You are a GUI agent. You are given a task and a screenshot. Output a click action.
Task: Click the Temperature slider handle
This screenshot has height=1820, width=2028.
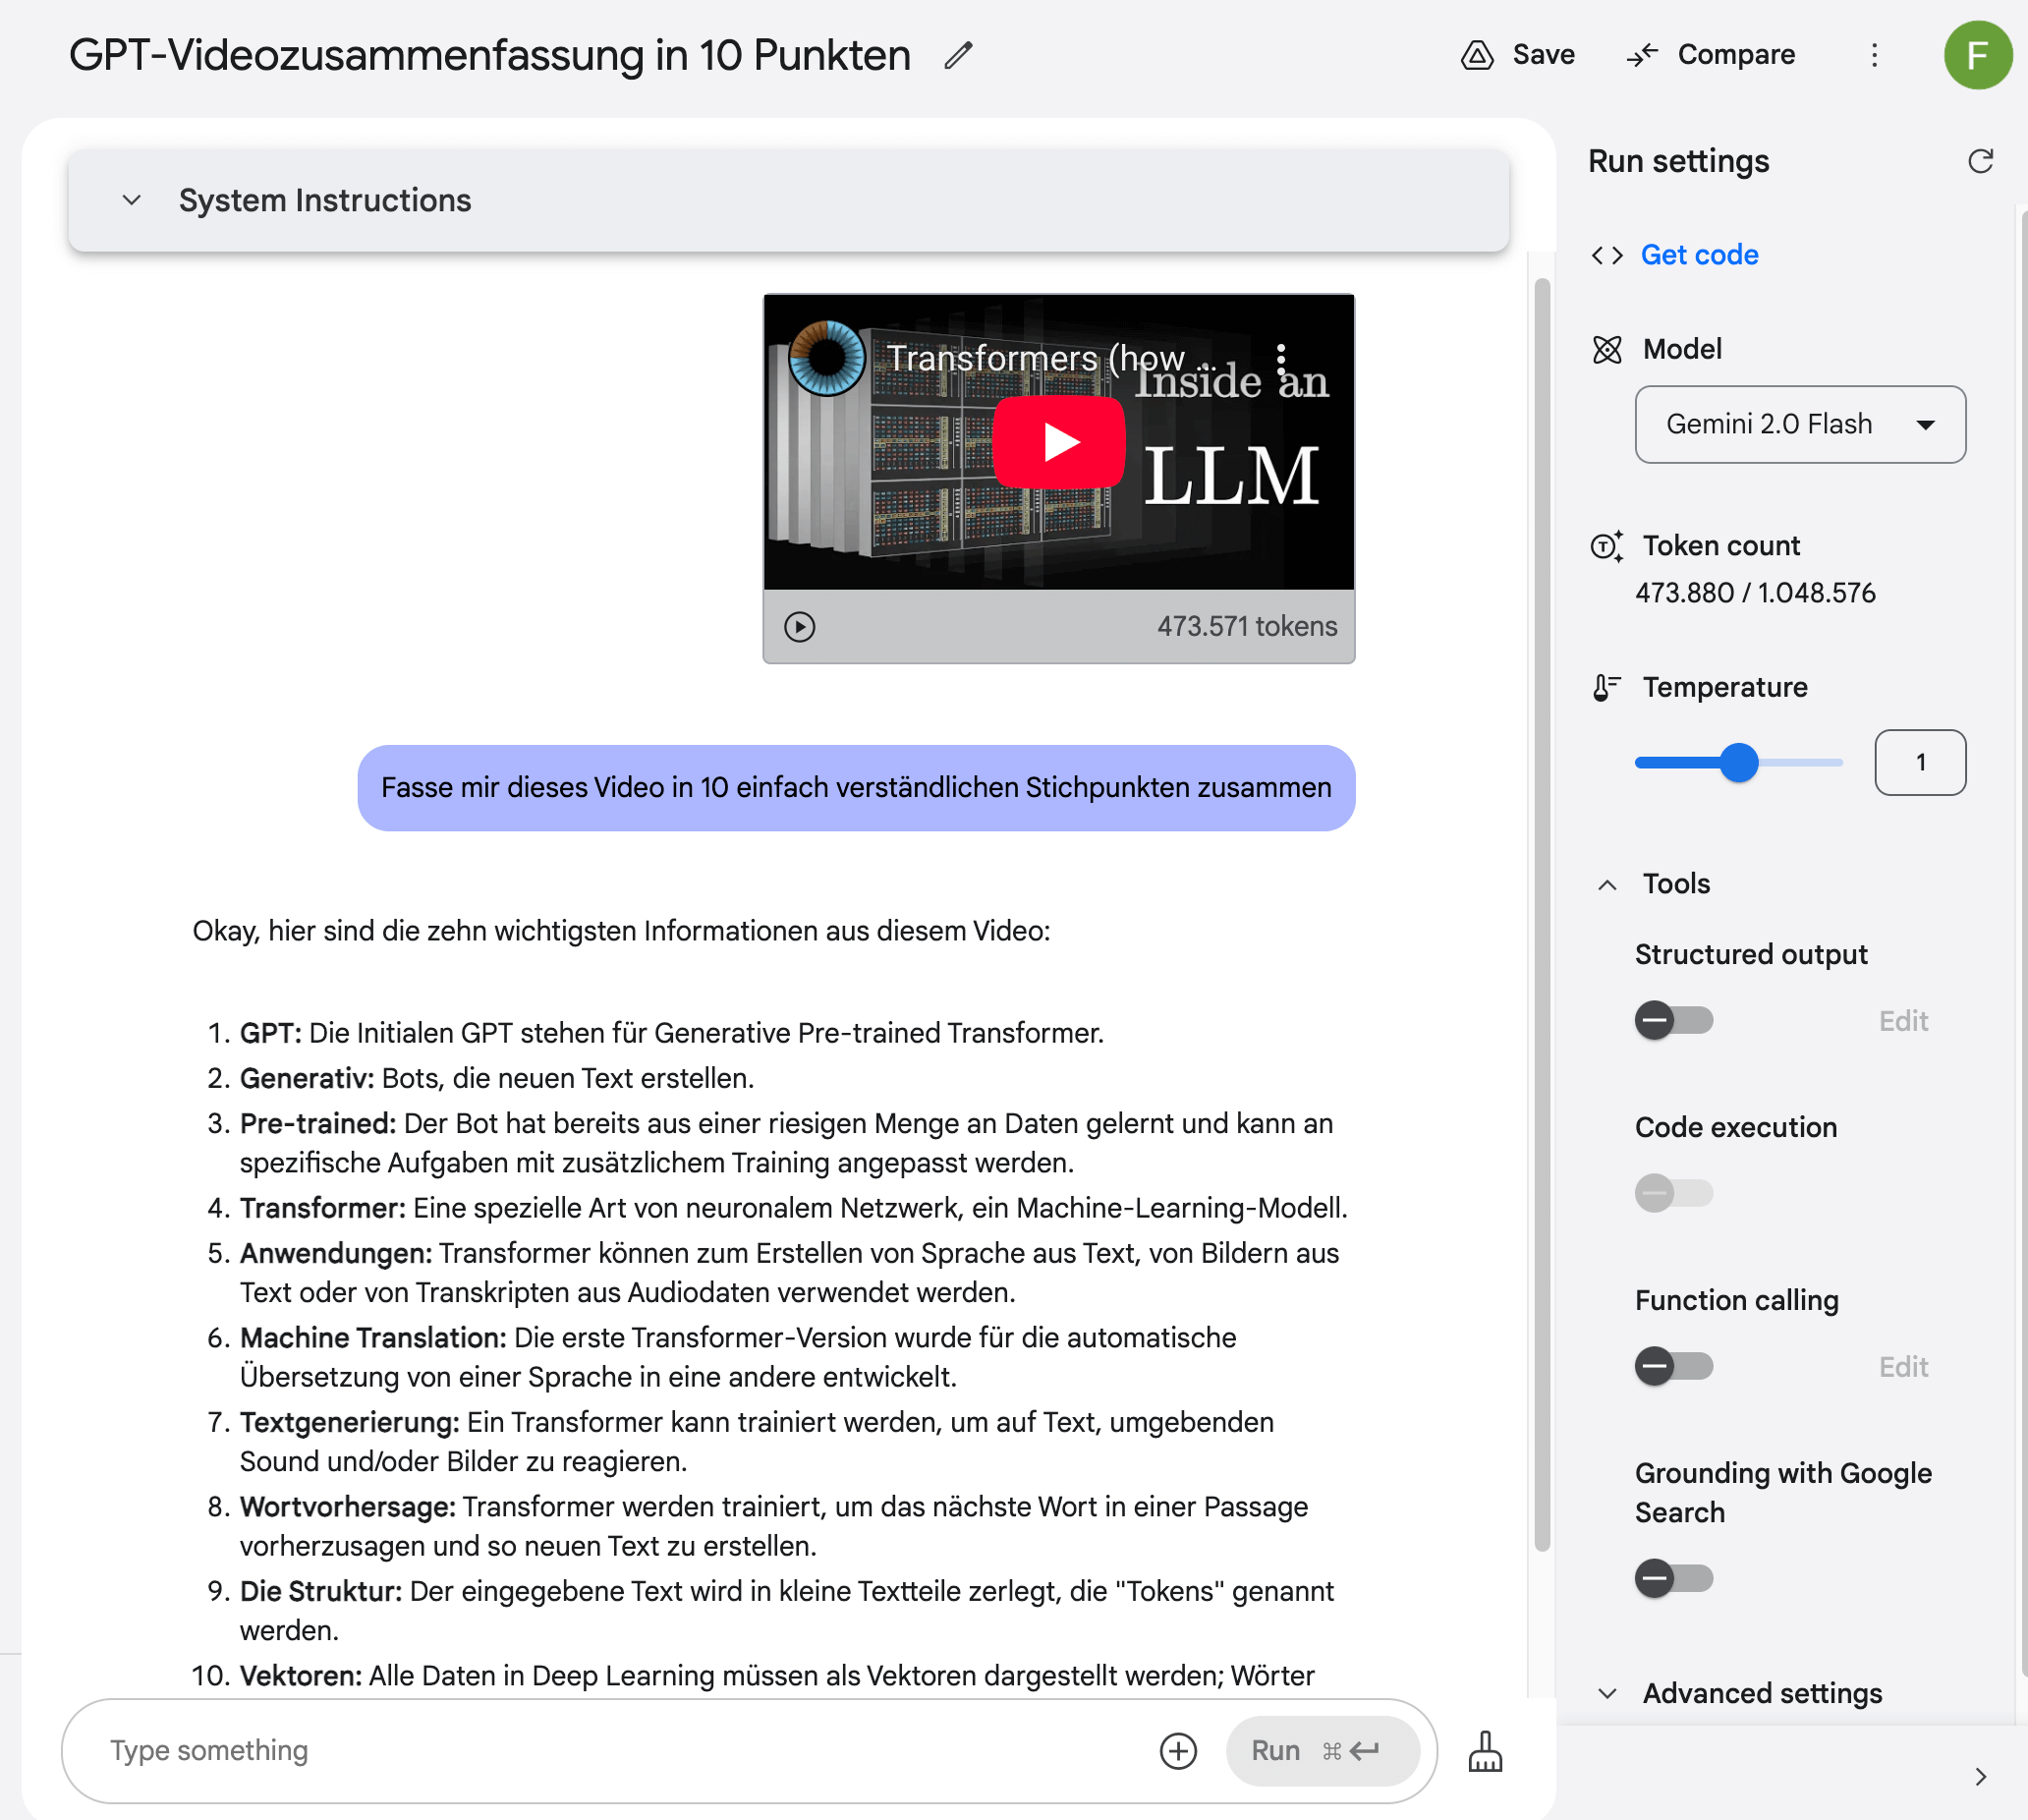[x=1738, y=762]
